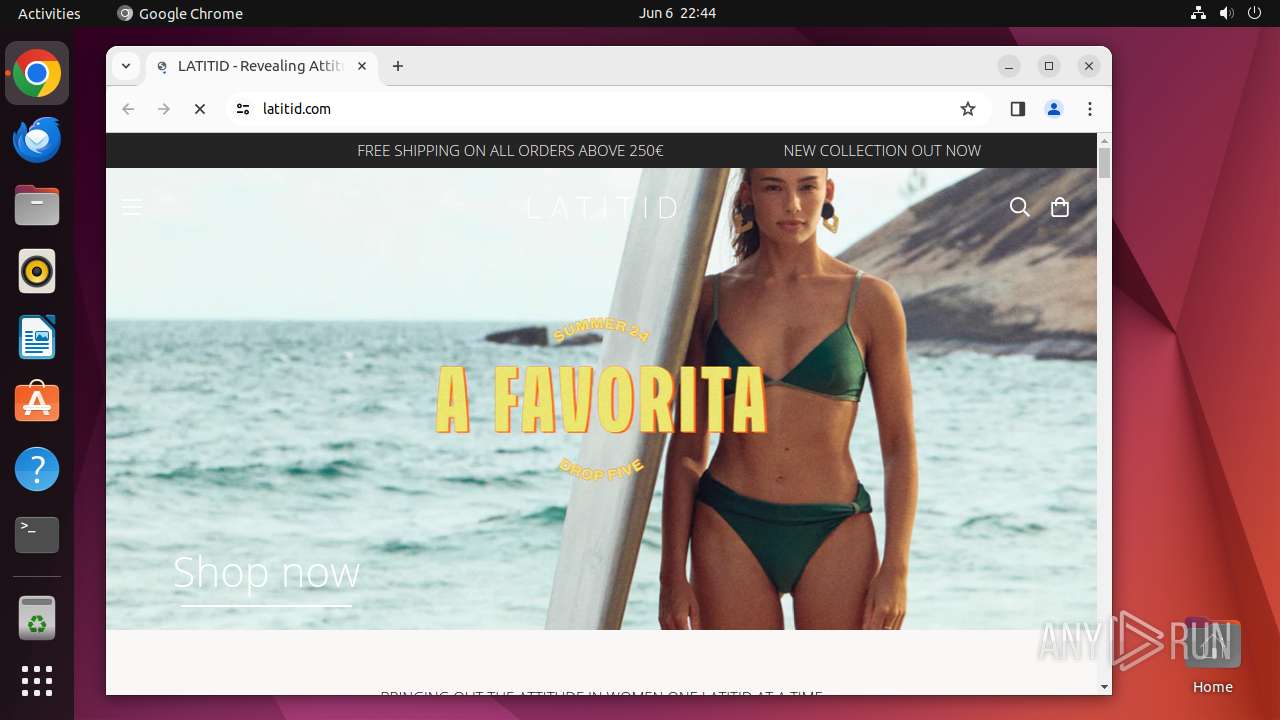Click the Shop now link
Image resolution: width=1280 pixels, height=720 pixels.
[x=266, y=573]
